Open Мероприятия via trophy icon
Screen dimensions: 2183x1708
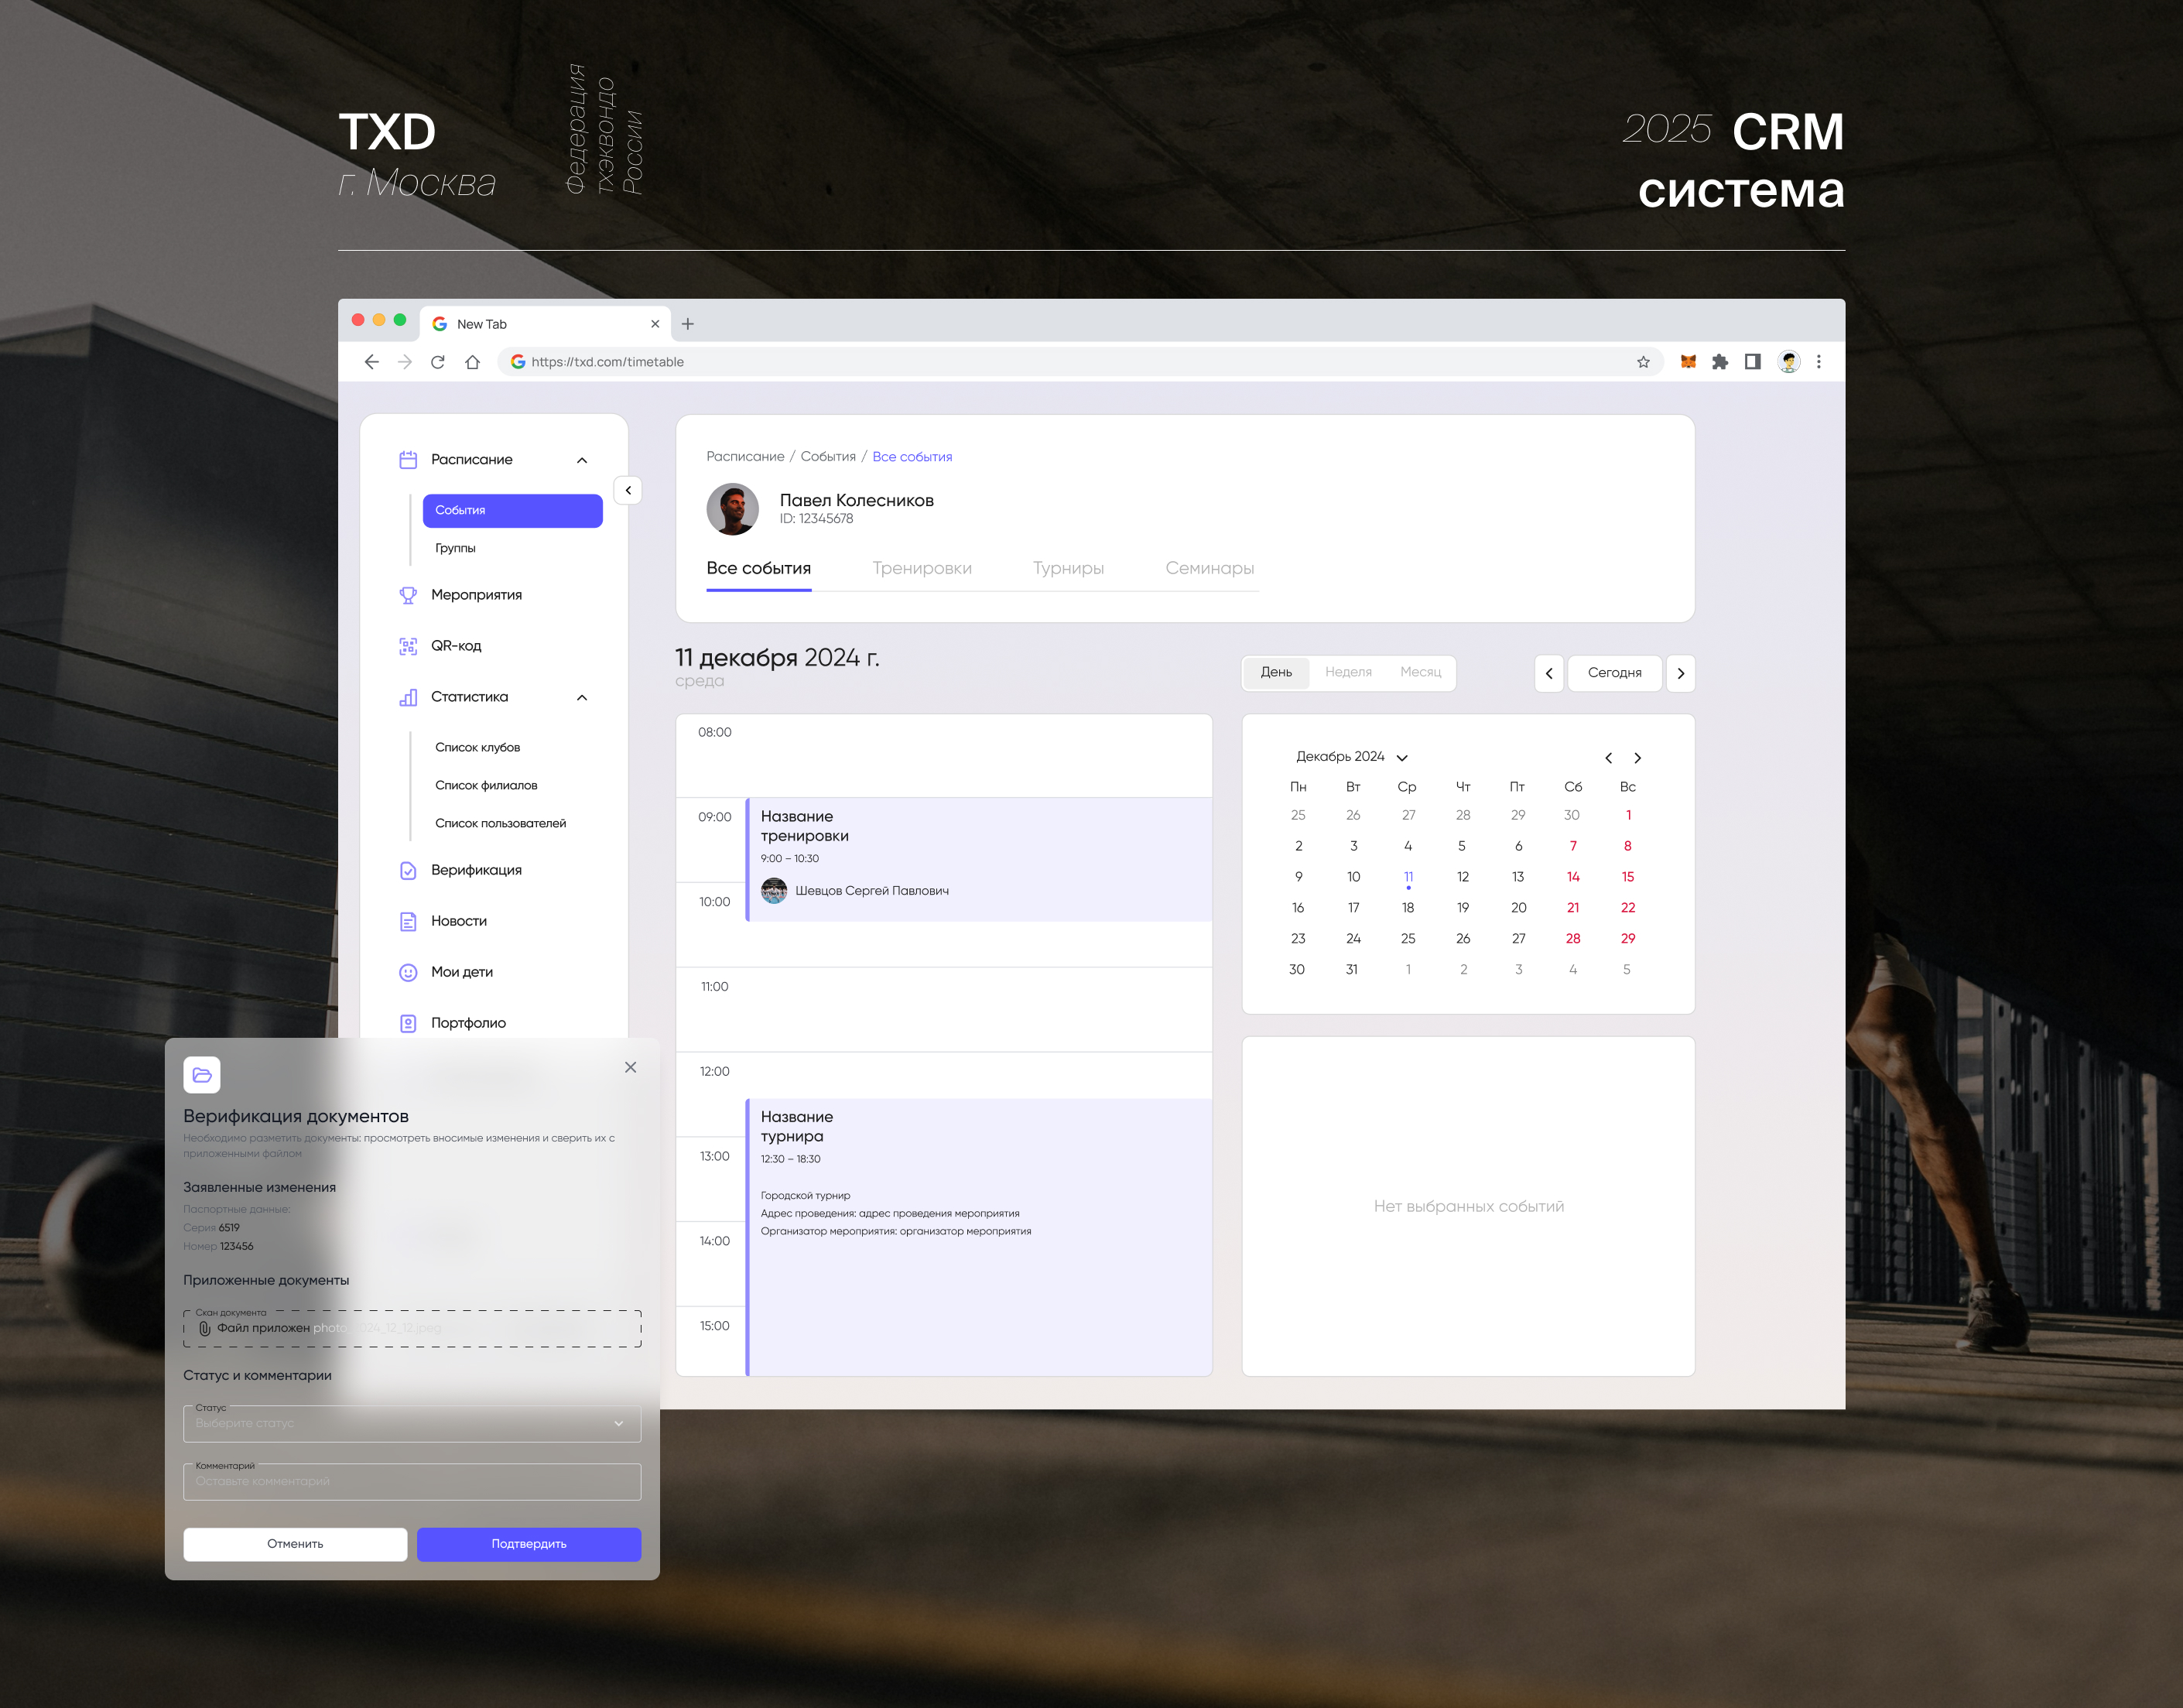tap(408, 595)
